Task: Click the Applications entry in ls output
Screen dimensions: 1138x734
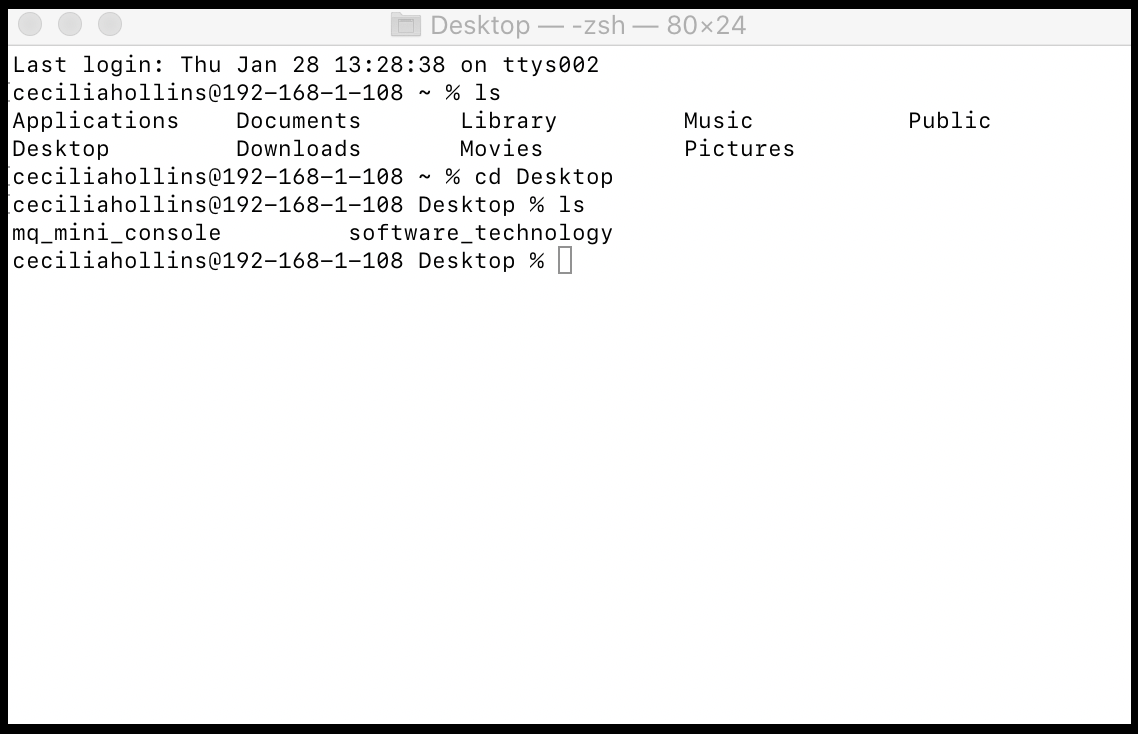Action: coord(95,121)
